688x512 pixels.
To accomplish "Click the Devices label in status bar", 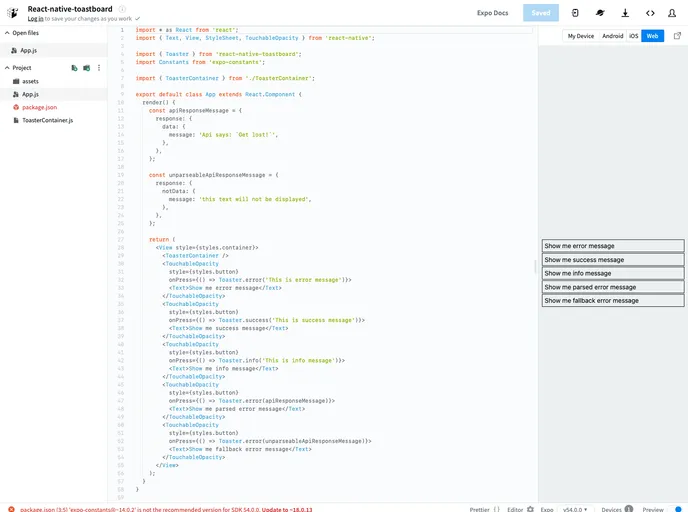I will point(611,509).
